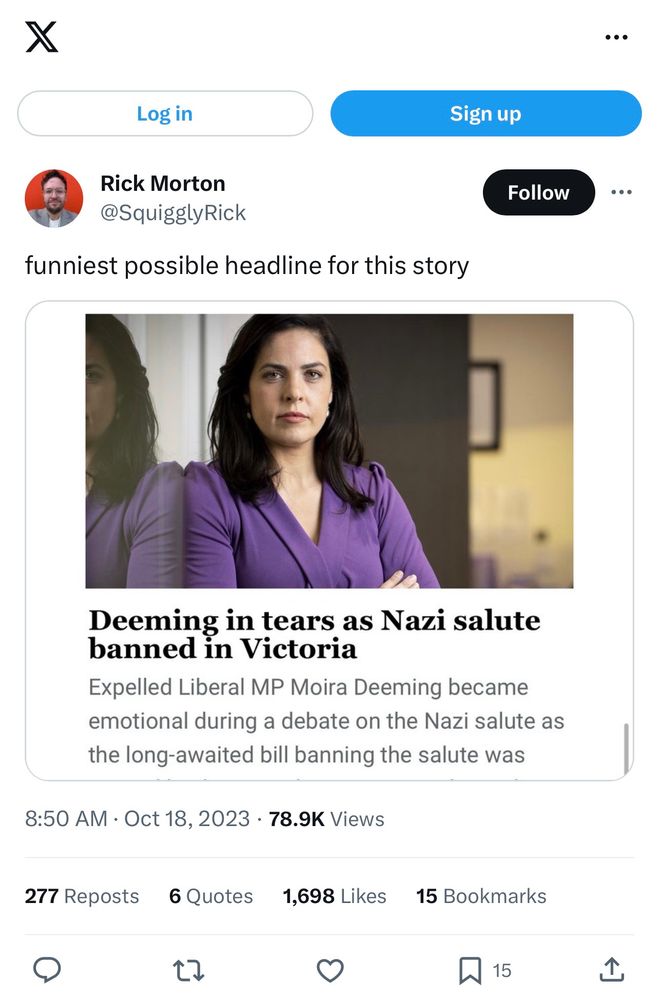Click the X logo at the top
Viewport: 659px width, 1000px height.
[x=42, y=37]
